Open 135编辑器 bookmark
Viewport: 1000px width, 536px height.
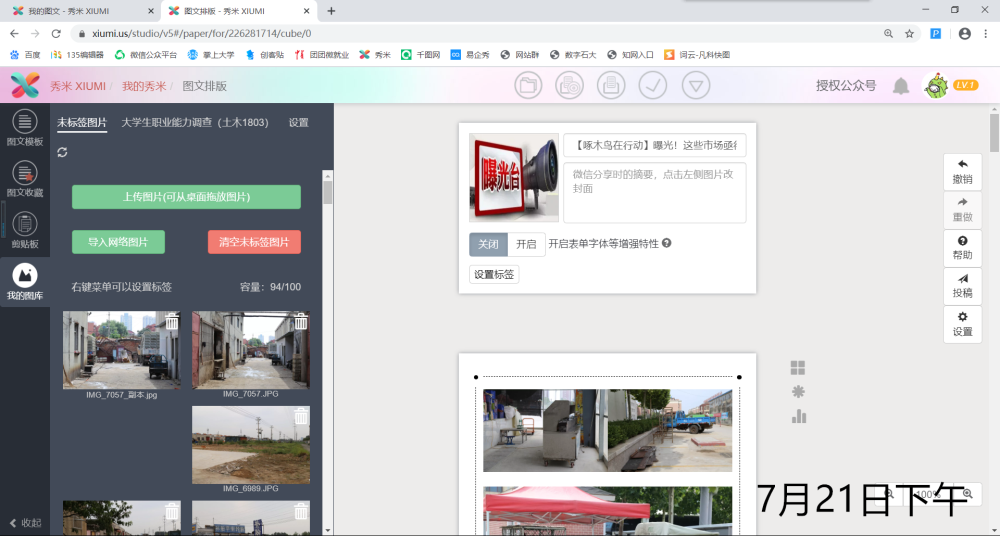[77, 55]
